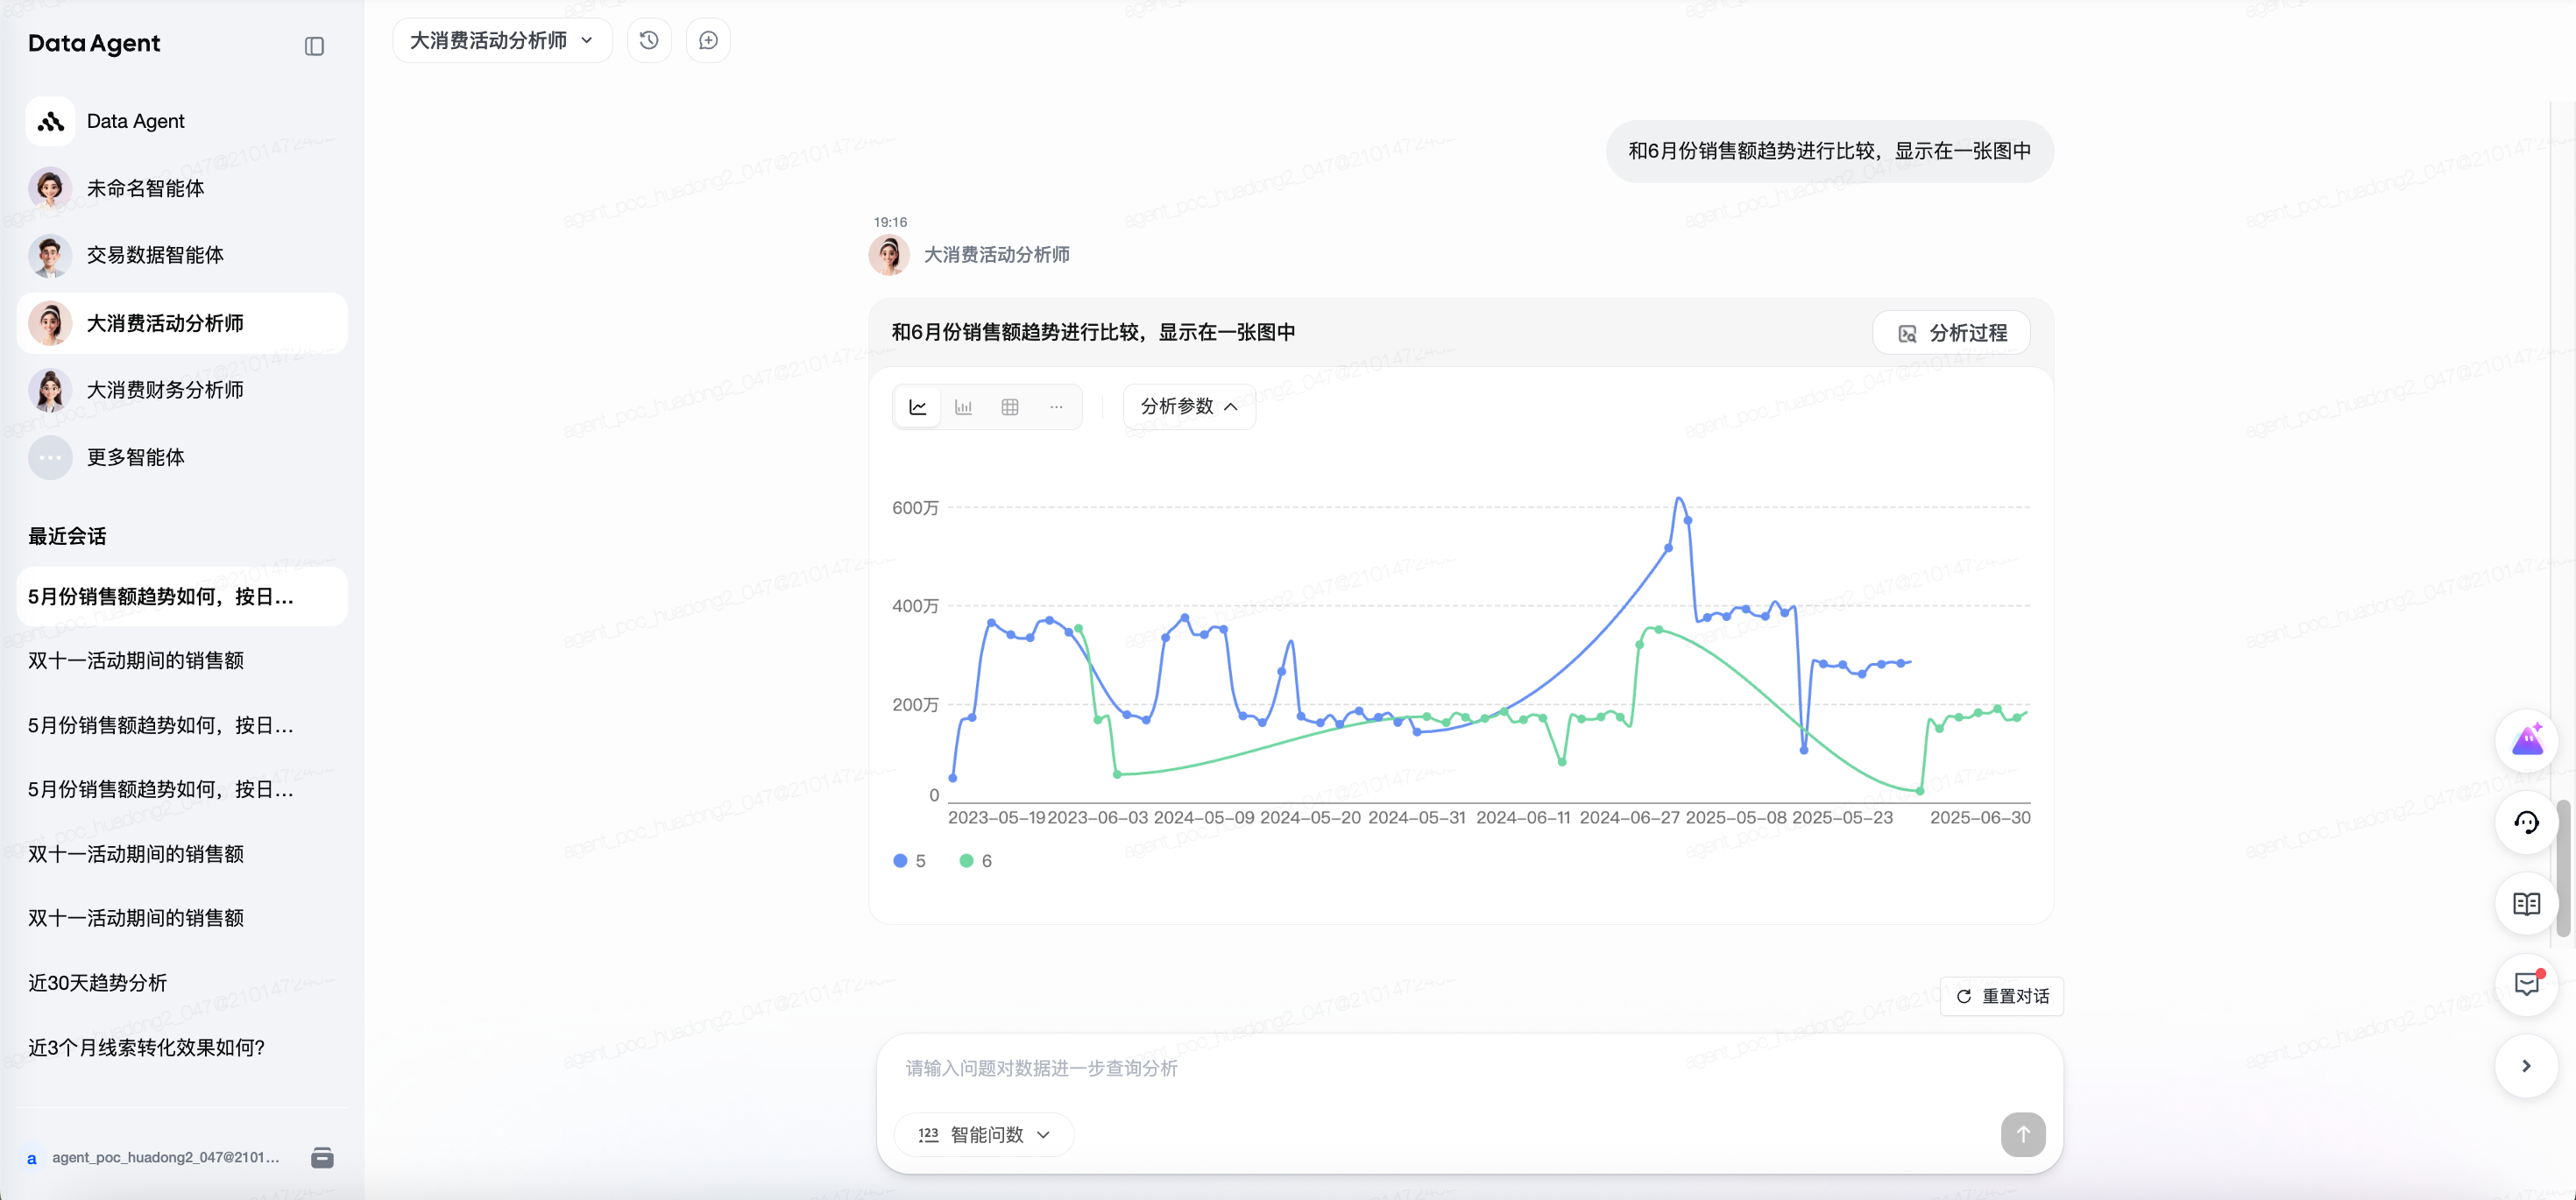Open 智能问数 mode dropdown
This screenshot has height=1200, width=2576.
pyautogui.click(x=984, y=1135)
